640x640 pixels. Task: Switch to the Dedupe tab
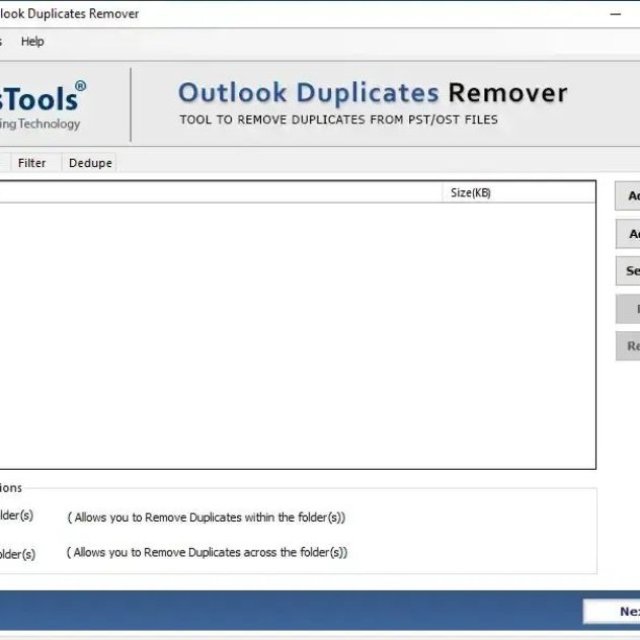(90, 163)
